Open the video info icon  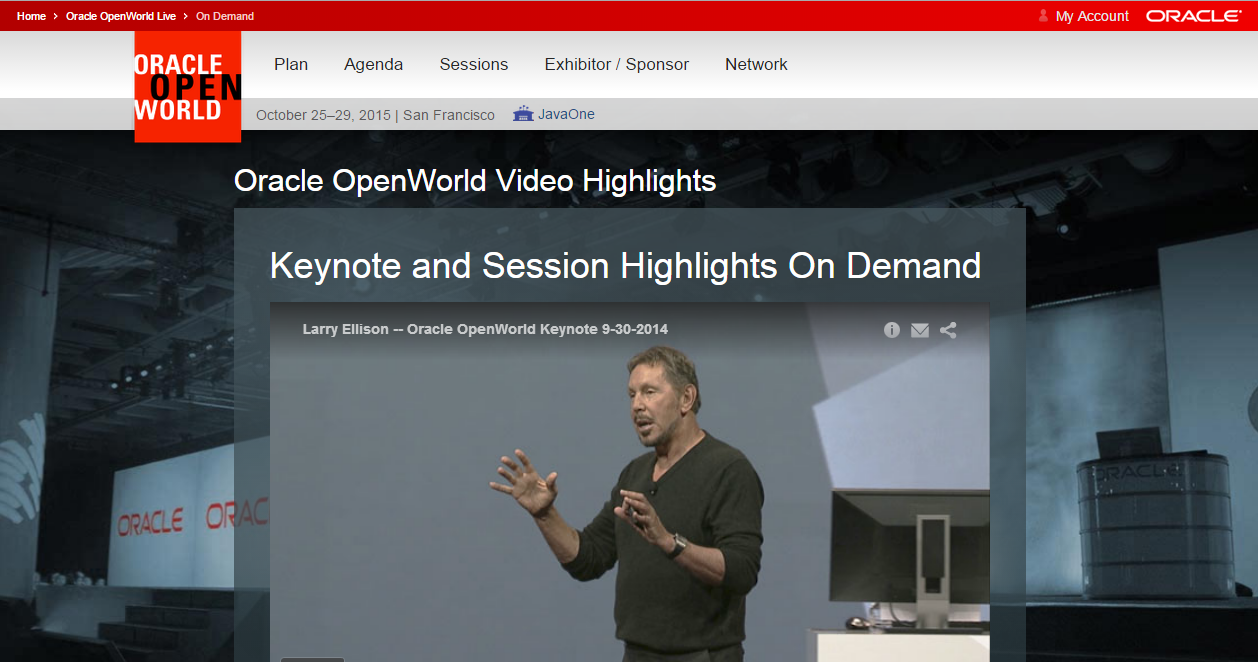point(892,330)
